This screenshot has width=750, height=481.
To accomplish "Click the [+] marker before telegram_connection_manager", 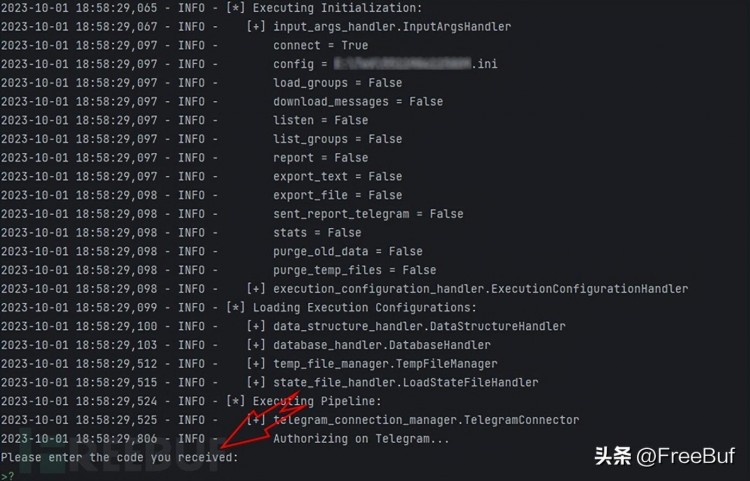I will (x=255, y=420).
